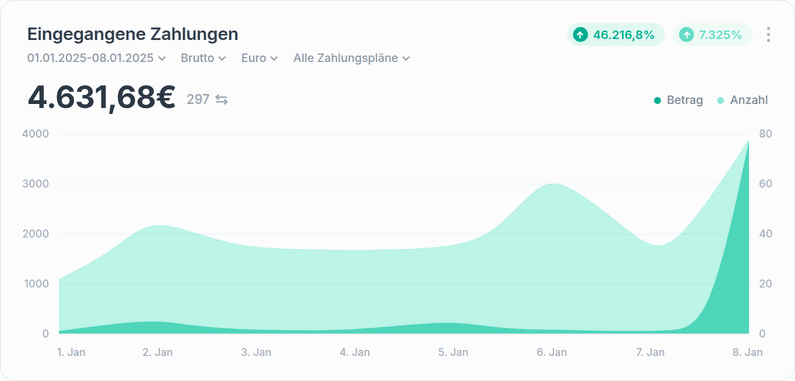795x381 pixels.
Task: Click the transactions swap arrows icon
Action: pyautogui.click(x=221, y=99)
